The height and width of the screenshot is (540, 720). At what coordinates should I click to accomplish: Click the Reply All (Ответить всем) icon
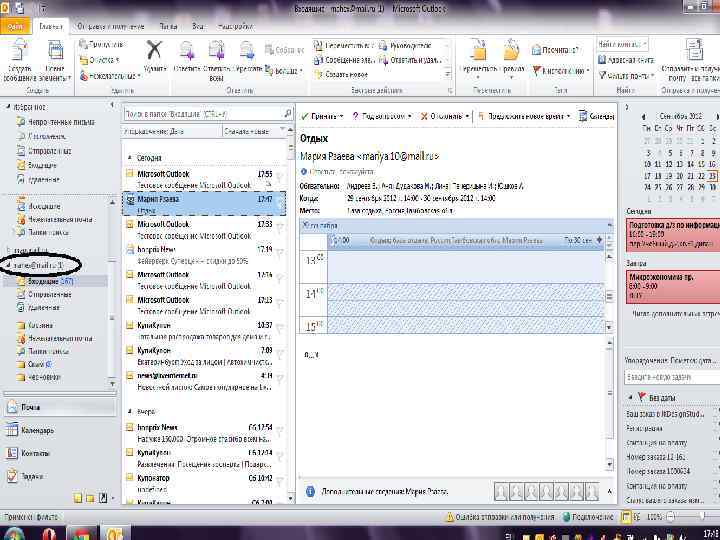click(x=216, y=51)
